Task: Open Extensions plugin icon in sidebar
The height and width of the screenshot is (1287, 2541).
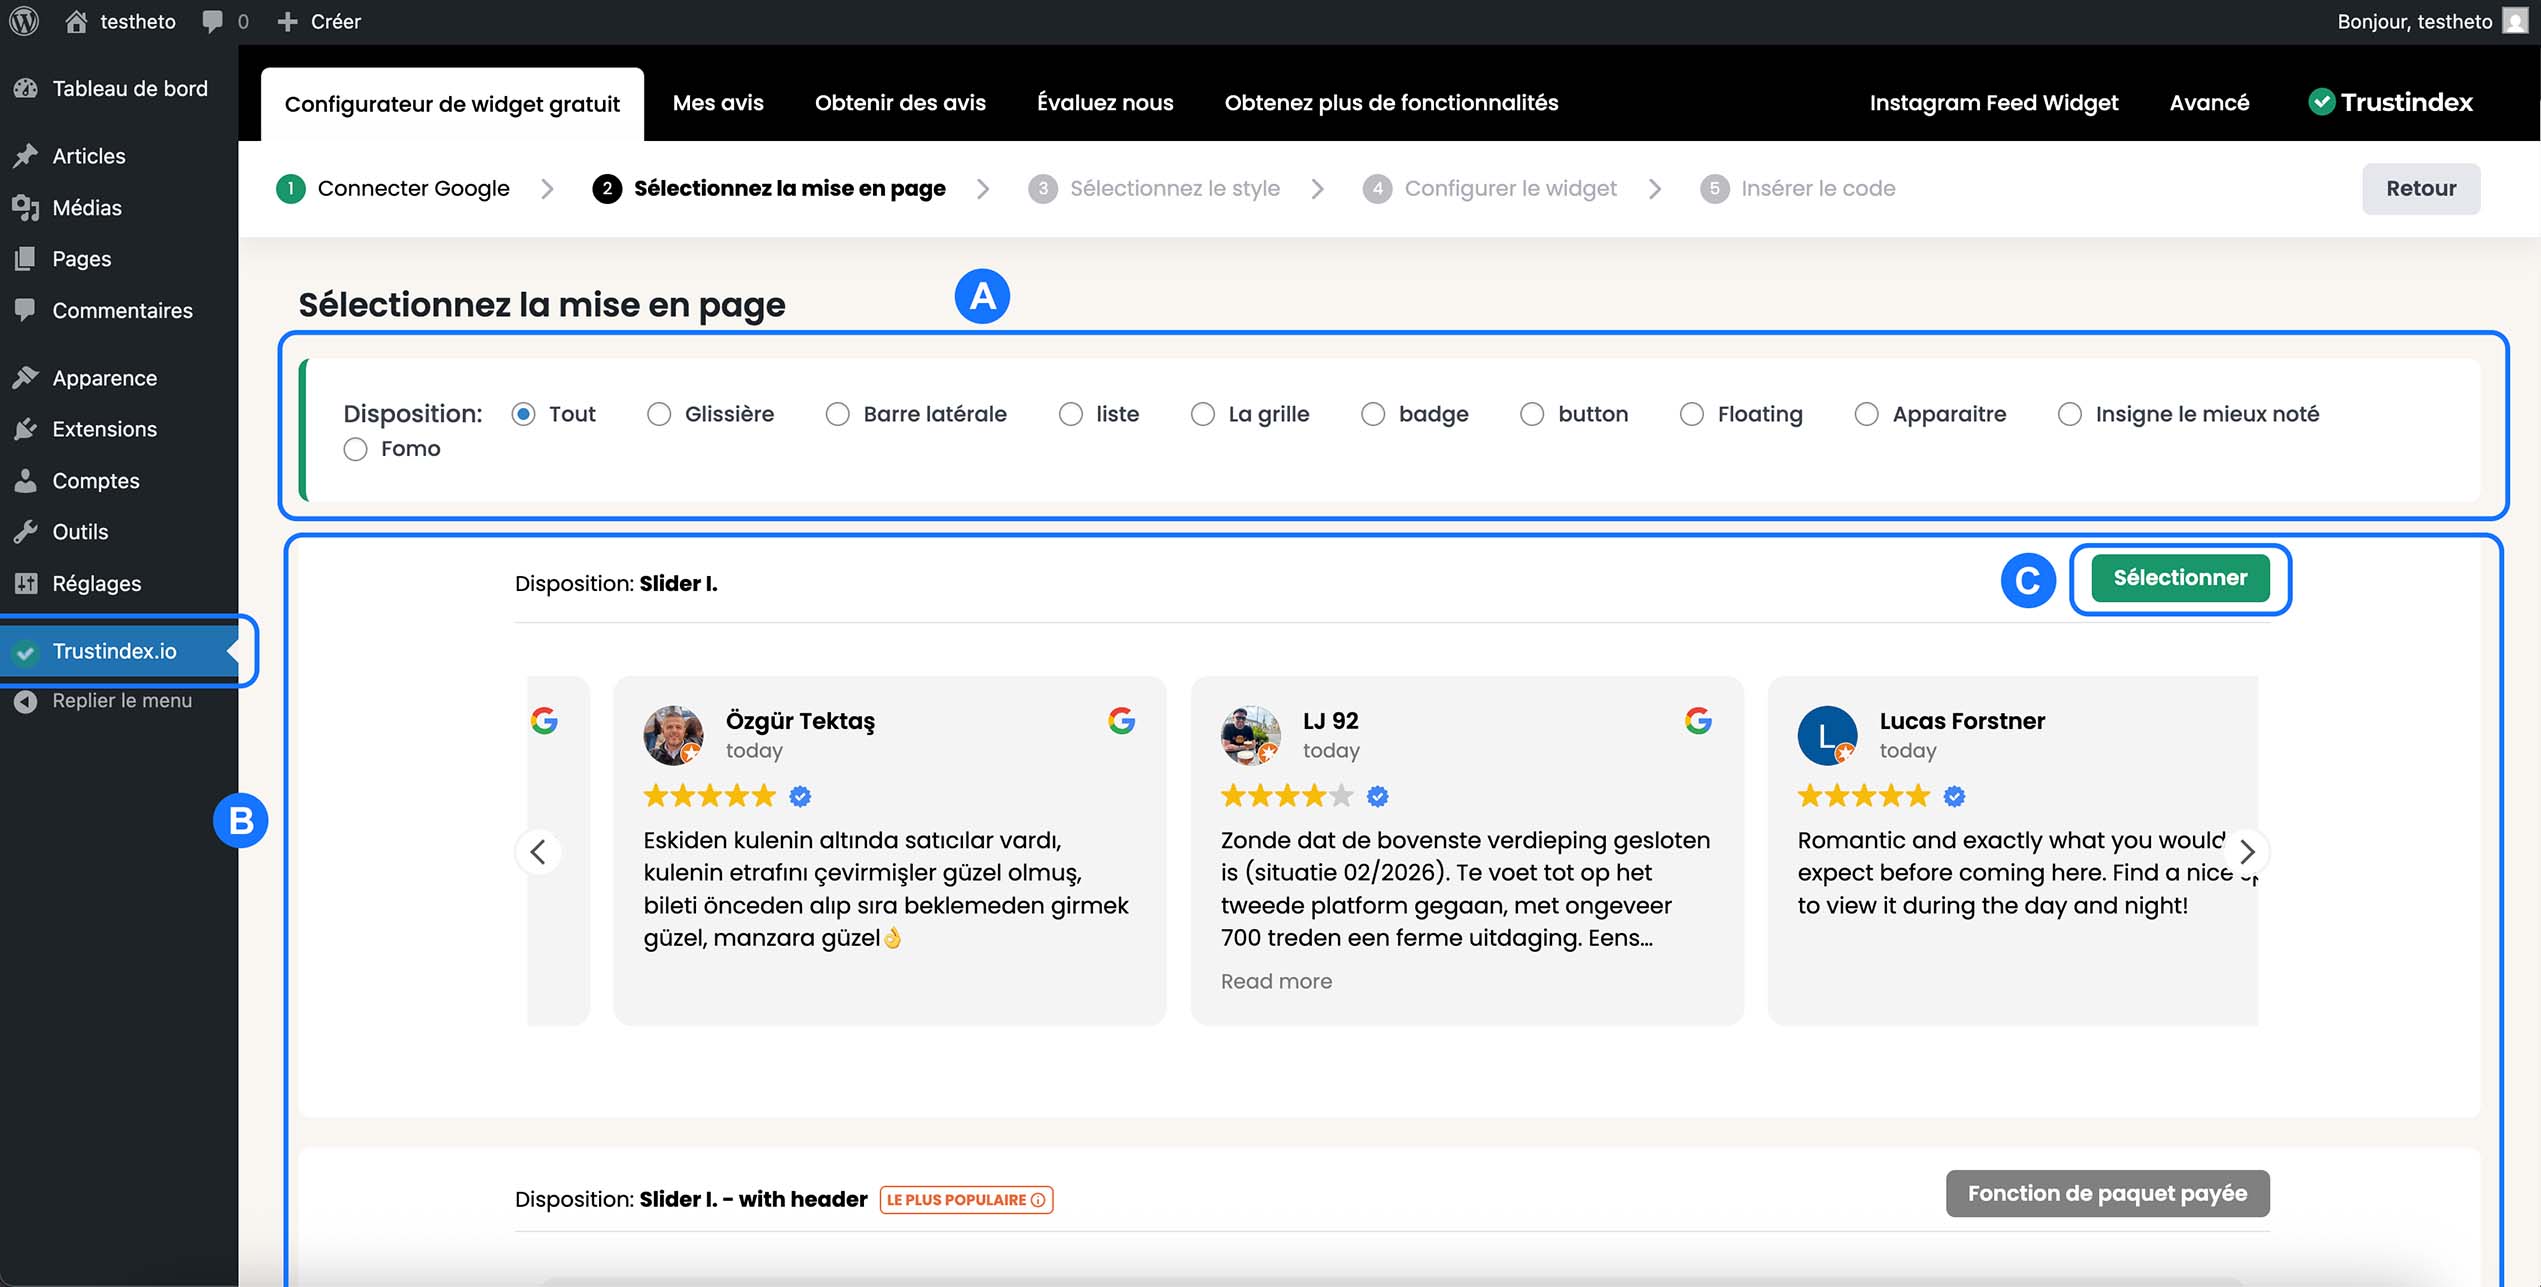Action: click(26, 429)
